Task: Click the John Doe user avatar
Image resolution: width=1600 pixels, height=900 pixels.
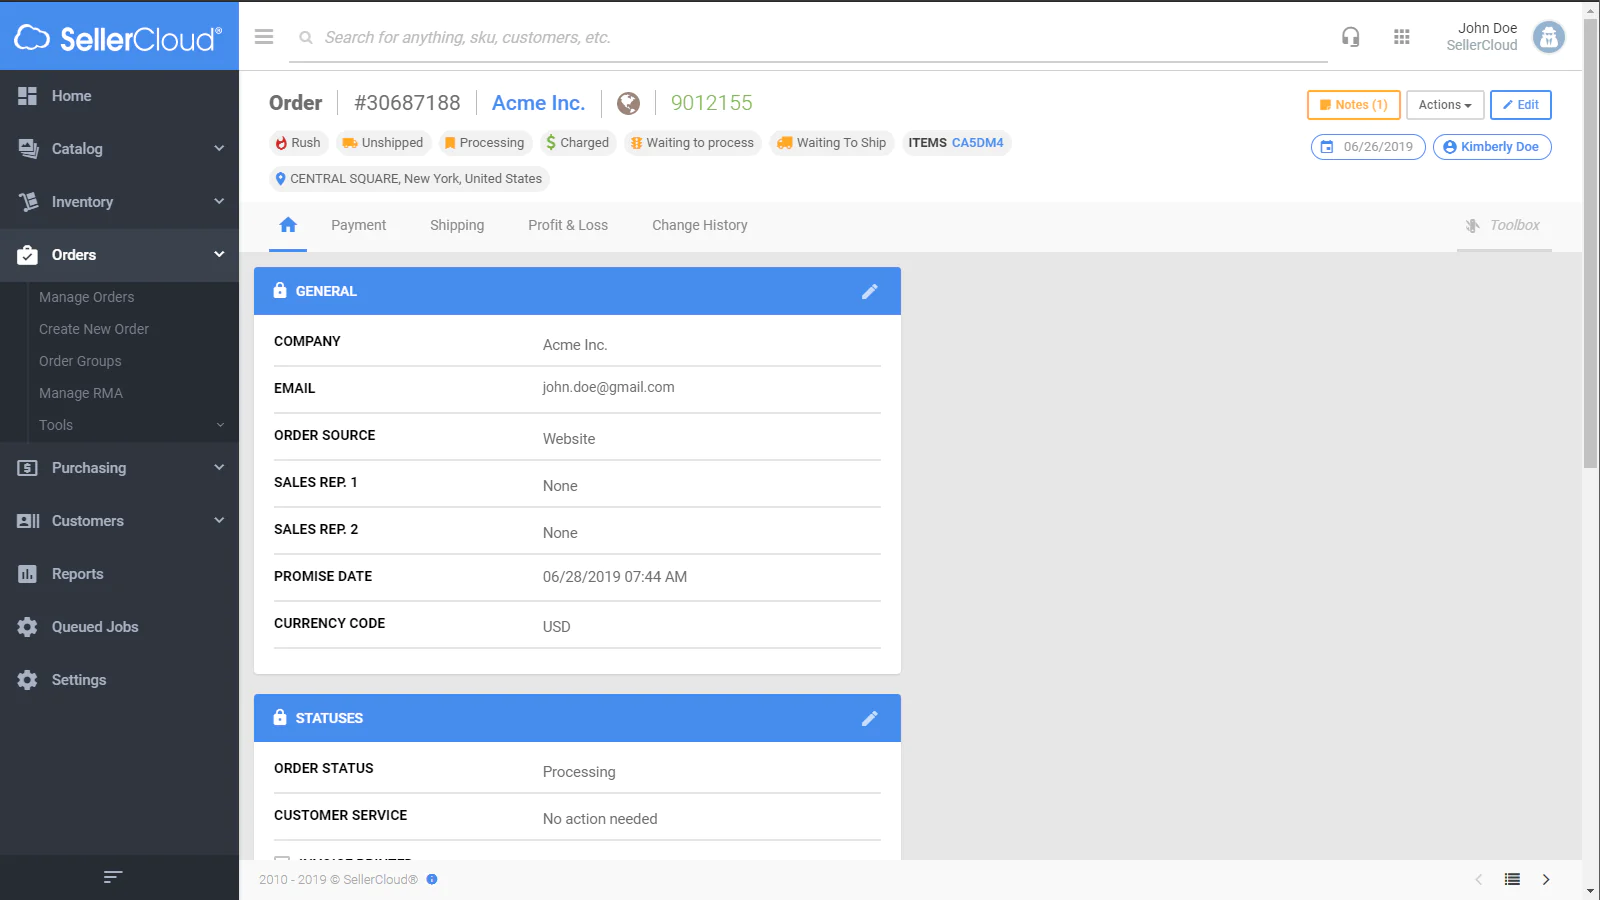Action: tap(1548, 37)
